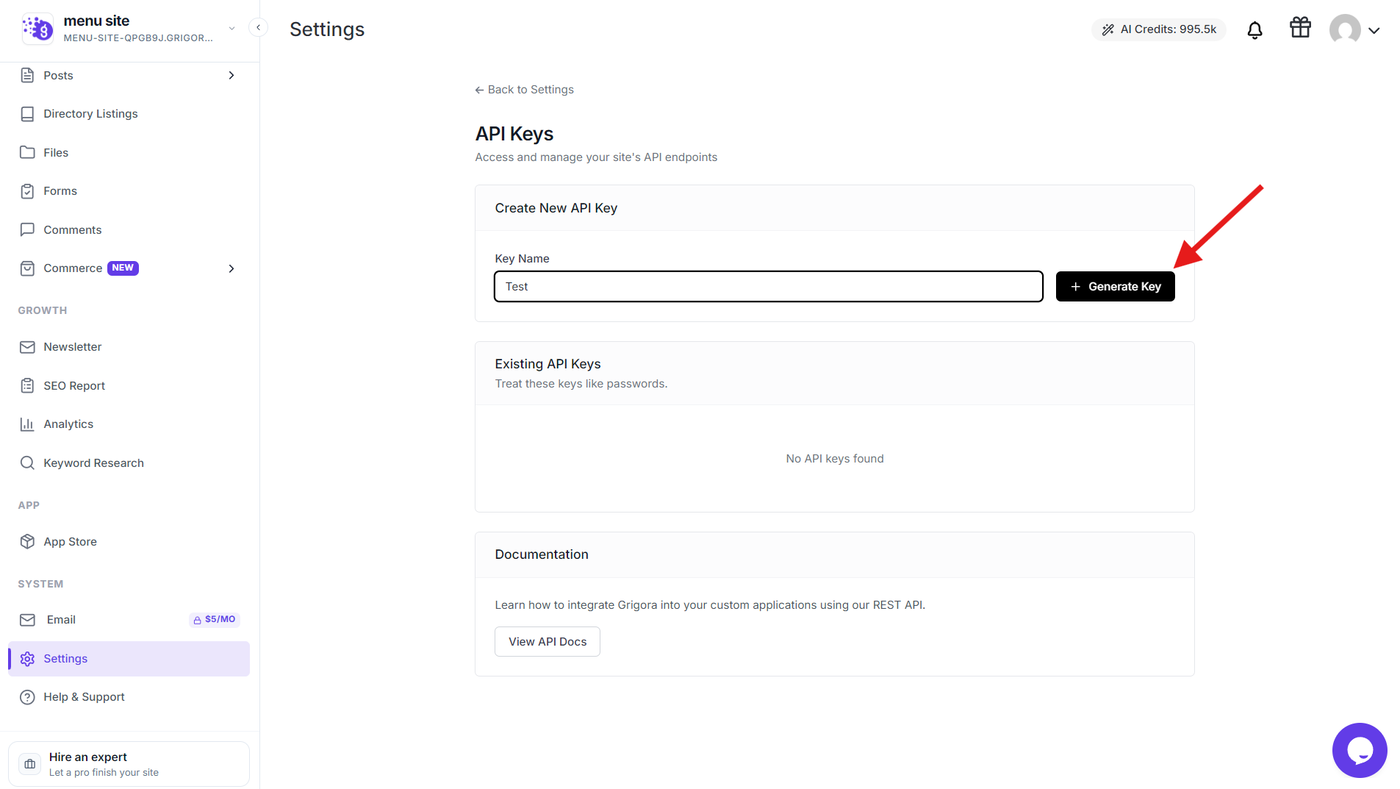The image size is (1400, 789).
Task: Click the gift box icon
Action: 1300,28
